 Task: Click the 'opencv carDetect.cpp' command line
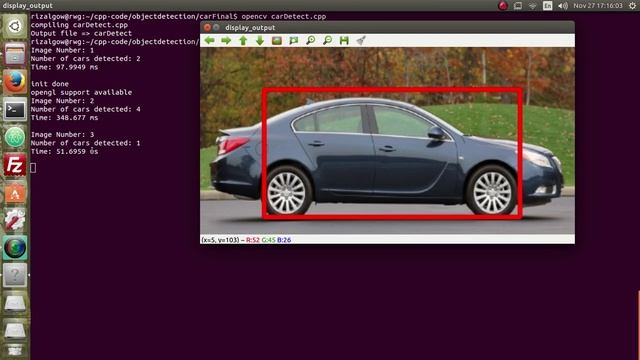[284, 17]
